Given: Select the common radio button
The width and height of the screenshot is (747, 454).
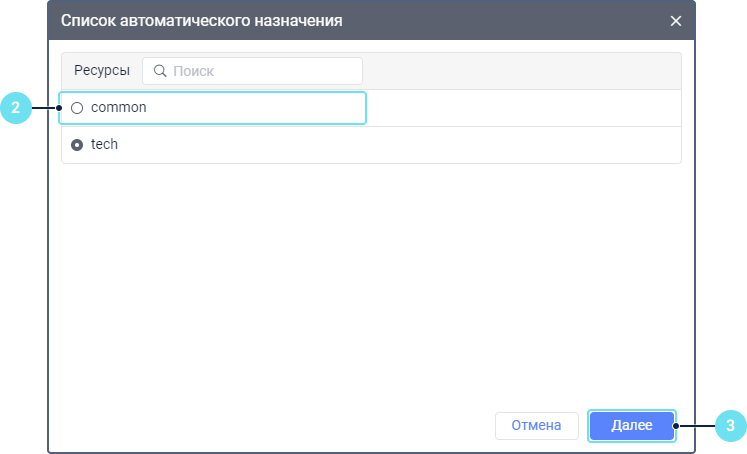Looking at the screenshot, I should pos(77,108).
